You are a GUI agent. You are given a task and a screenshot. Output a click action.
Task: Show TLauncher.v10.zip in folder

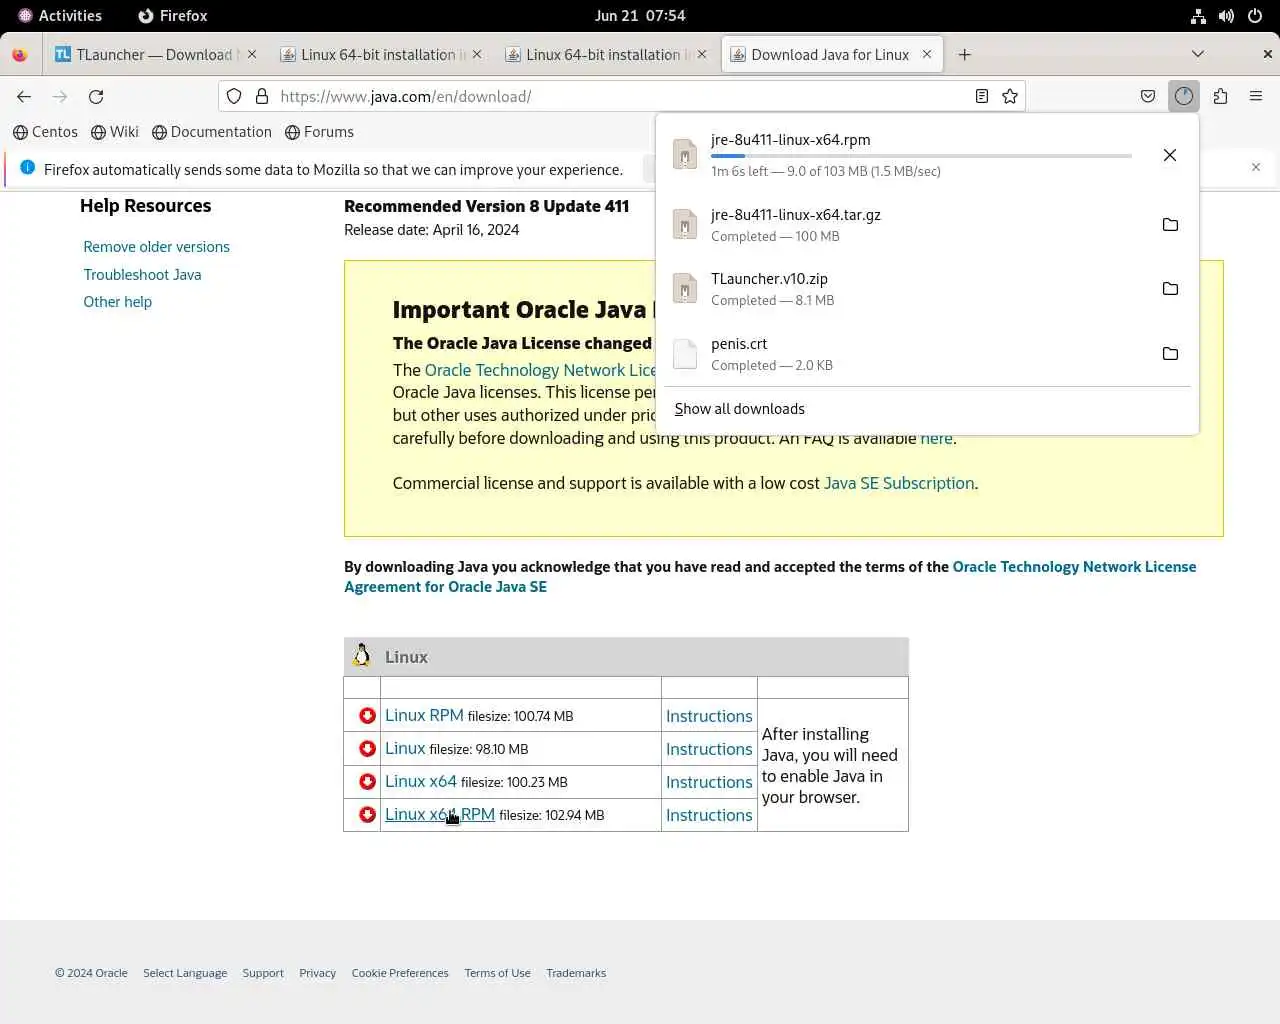1170,289
